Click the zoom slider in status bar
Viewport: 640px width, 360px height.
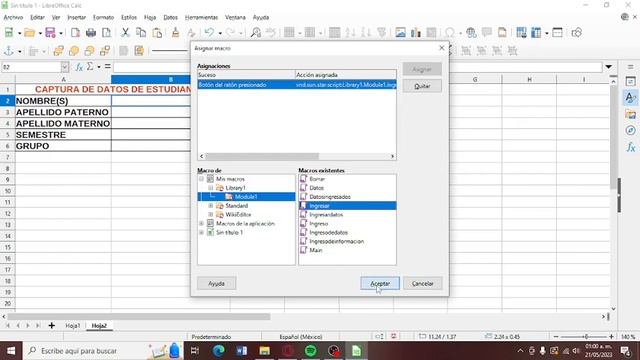(x=586, y=337)
